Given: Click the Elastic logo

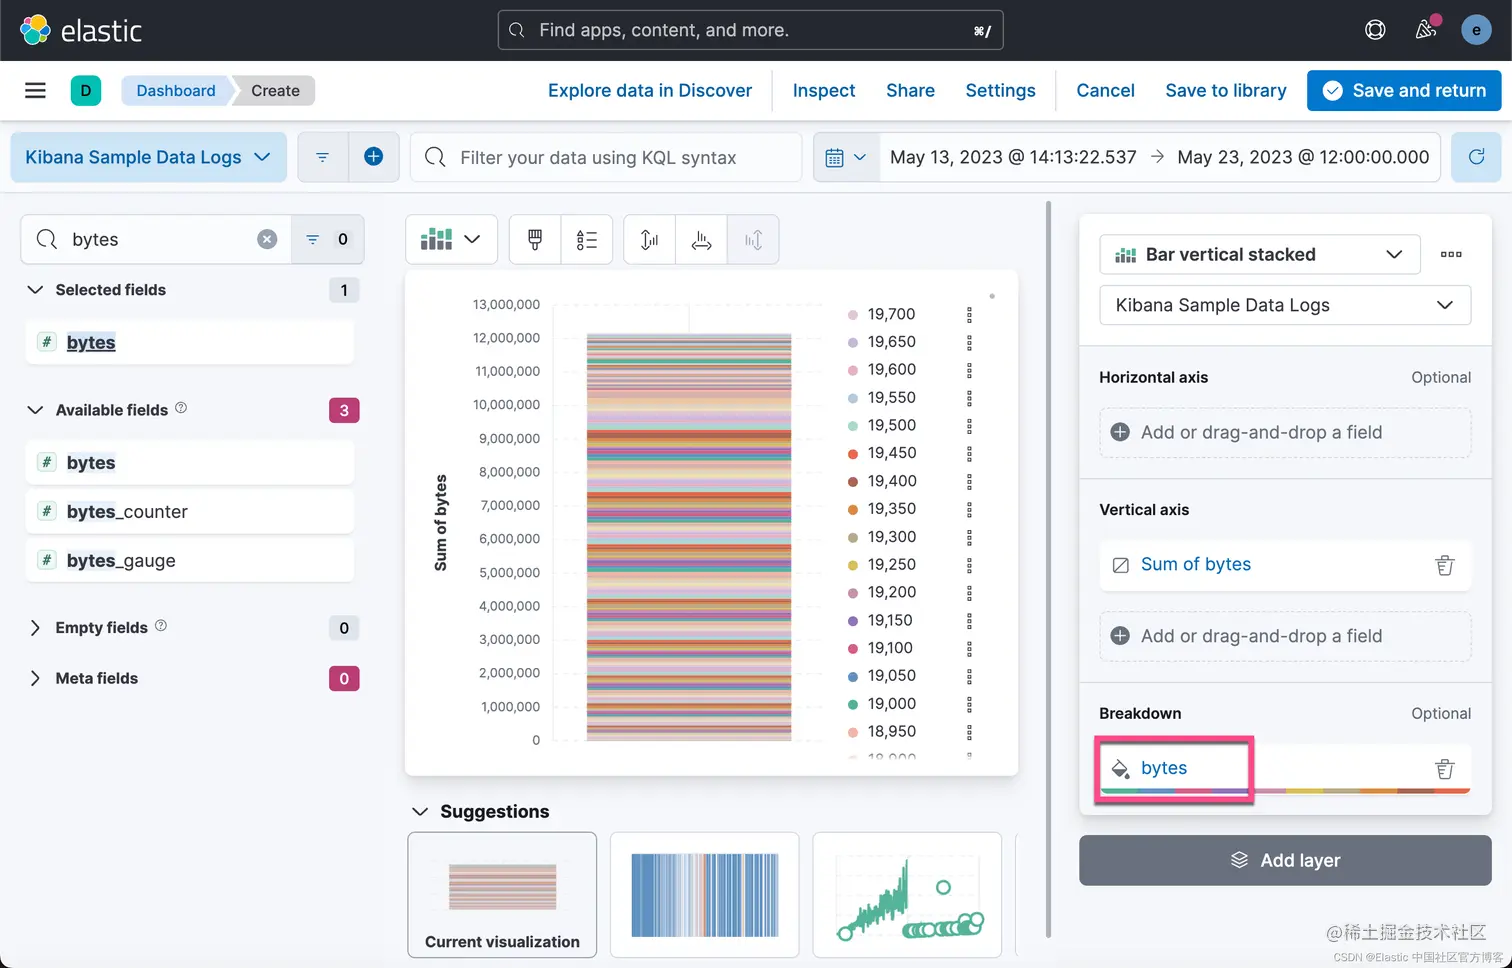Looking at the screenshot, I should (81, 30).
